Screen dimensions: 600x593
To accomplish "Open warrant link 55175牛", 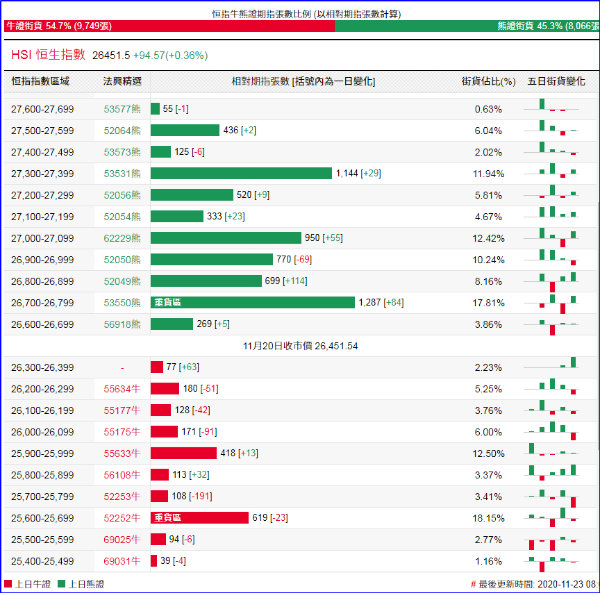I will click(122, 432).
